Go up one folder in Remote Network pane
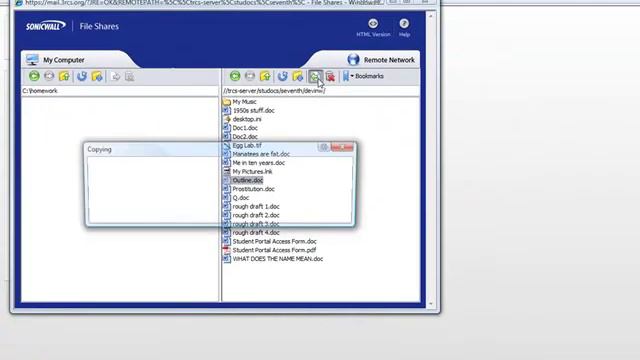The width and height of the screenshot is (640, 360). click(265, 76)
